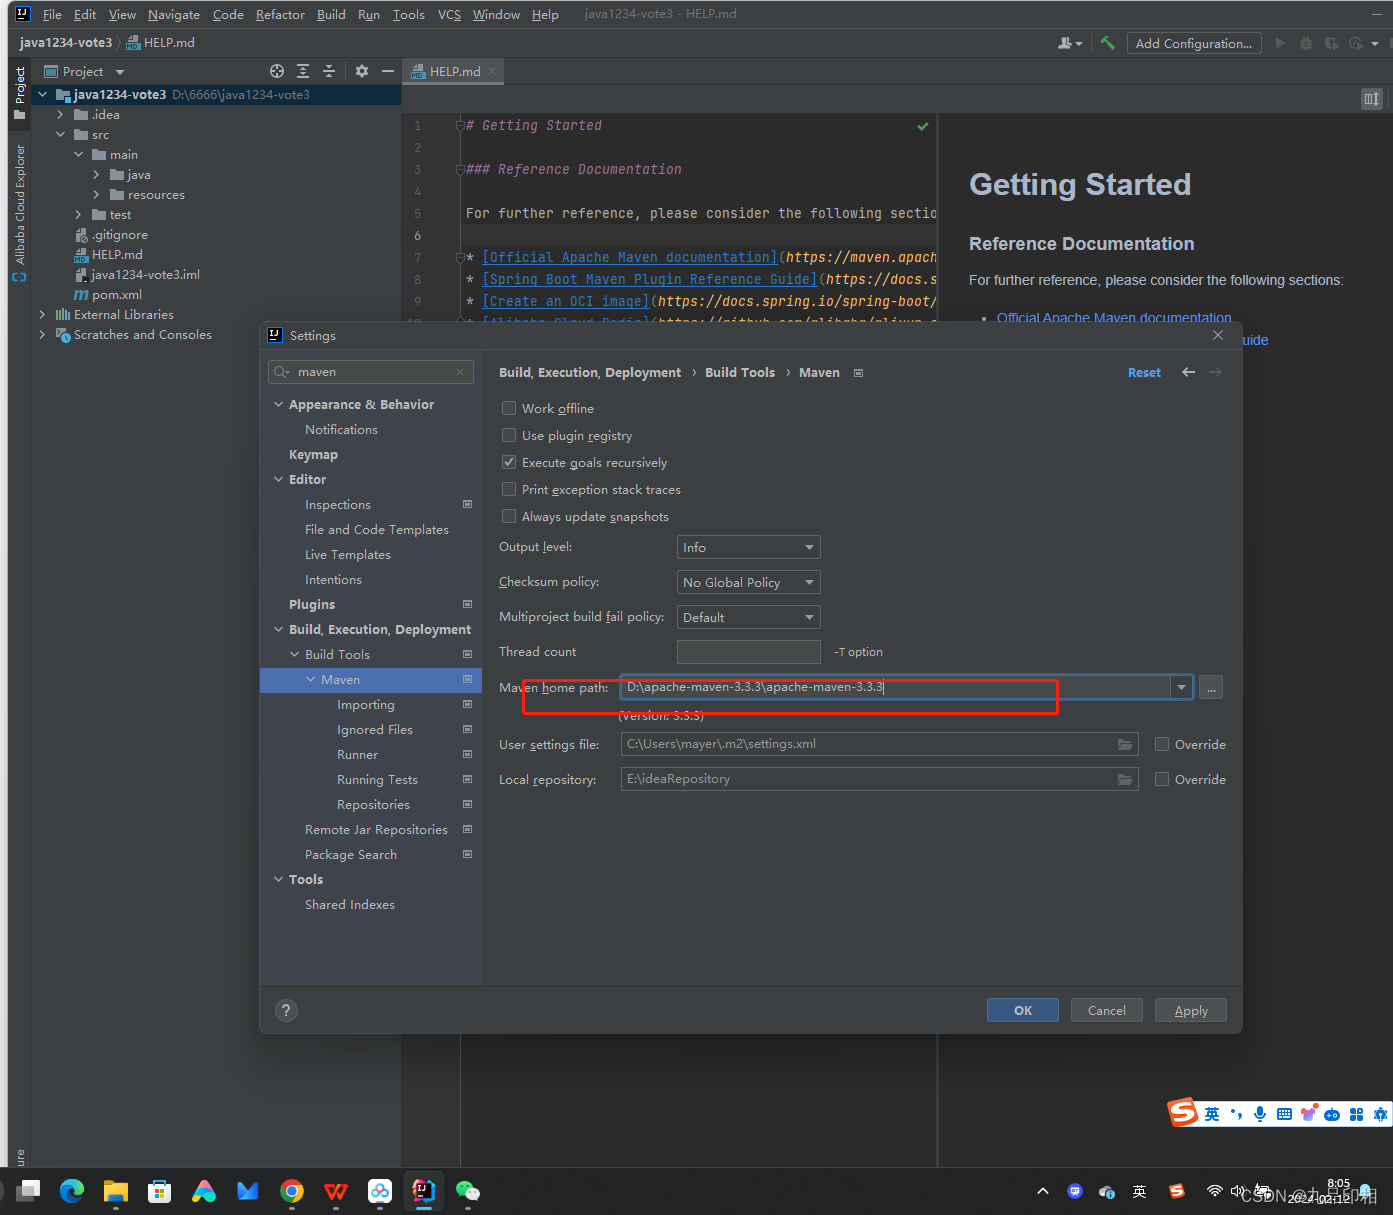The height and width of the screenshot is (1215, 1393).
Task: Check Override for User settings file
Action: [1162, 744]
